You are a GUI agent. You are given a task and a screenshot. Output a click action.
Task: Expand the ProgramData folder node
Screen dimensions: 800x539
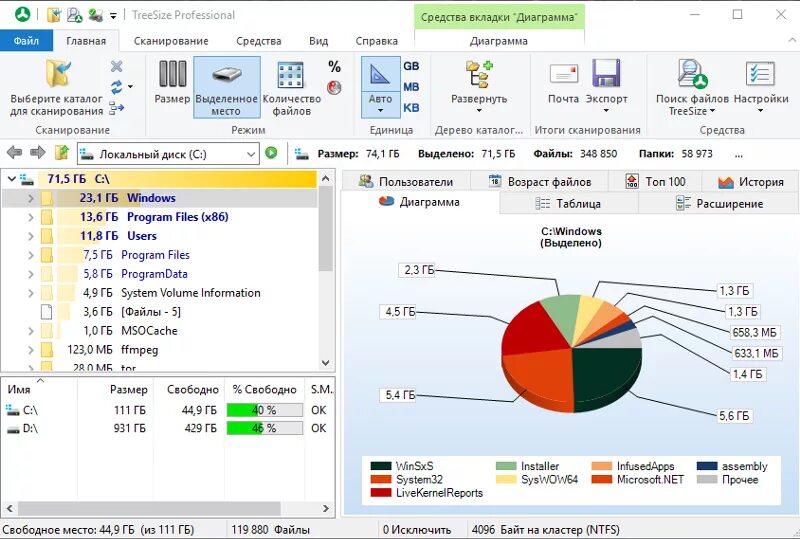point(31,274)
